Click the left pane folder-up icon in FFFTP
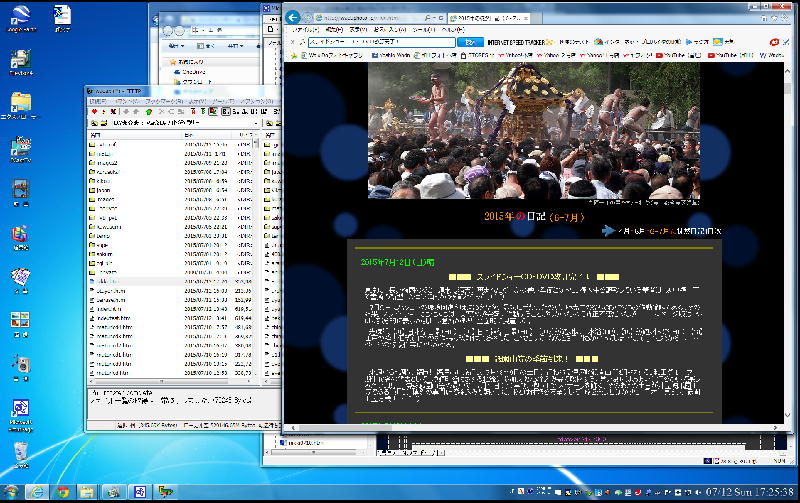The image size is (800, 503). (94, 123)
